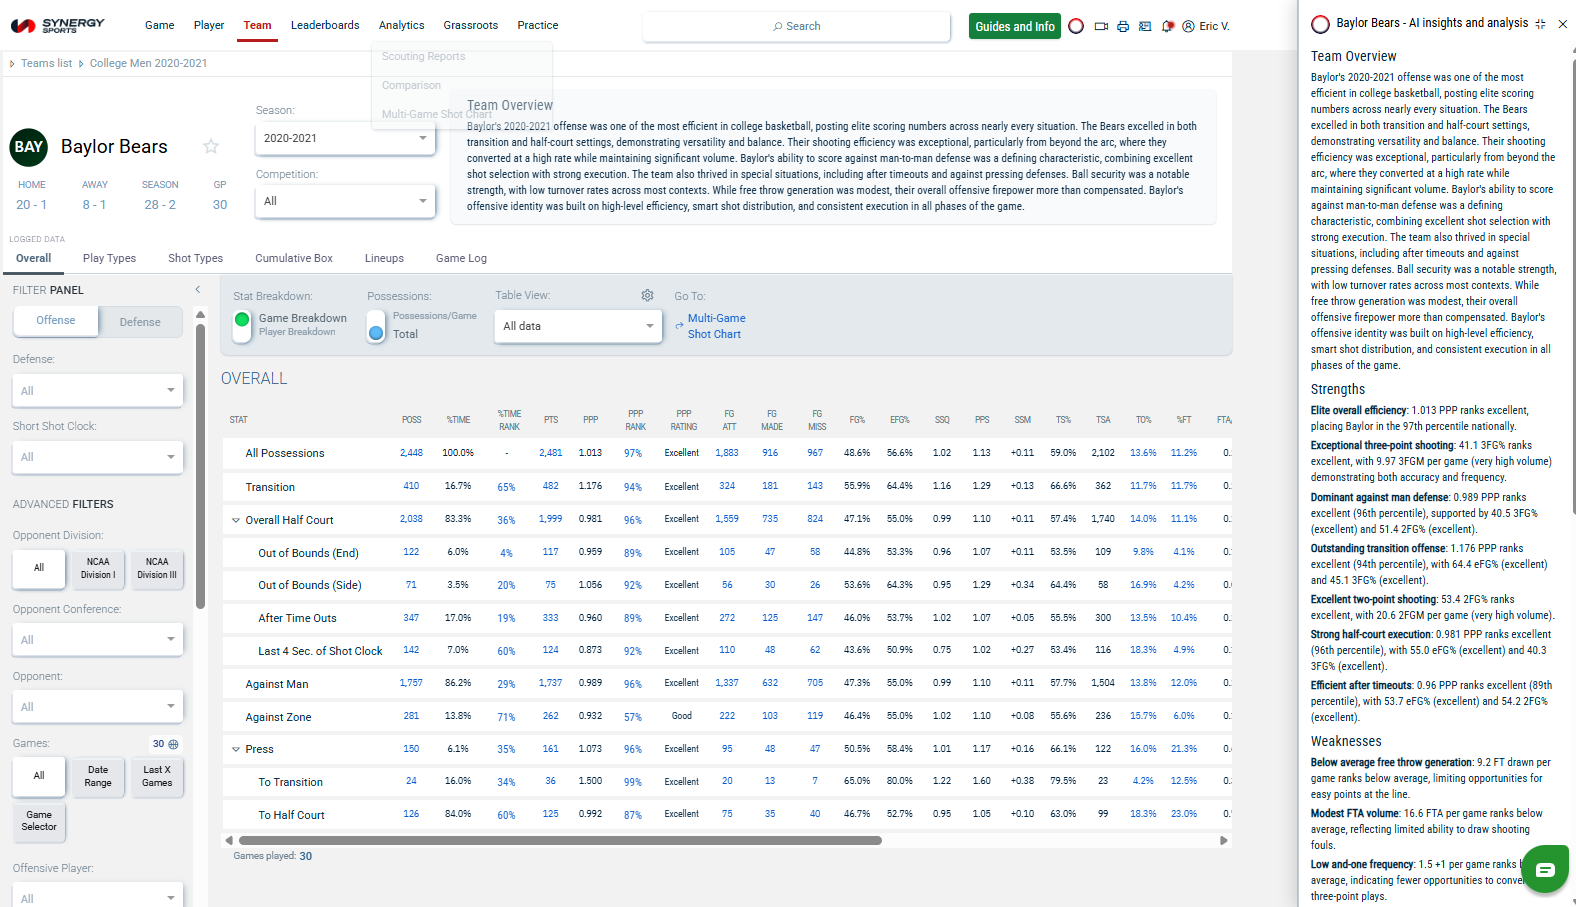Open the Competition dropdown

coord(345,202)
